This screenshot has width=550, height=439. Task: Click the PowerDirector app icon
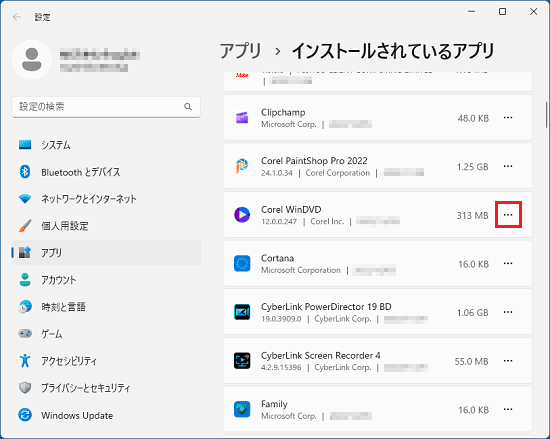pyautogui.click(x=242, y=312)
